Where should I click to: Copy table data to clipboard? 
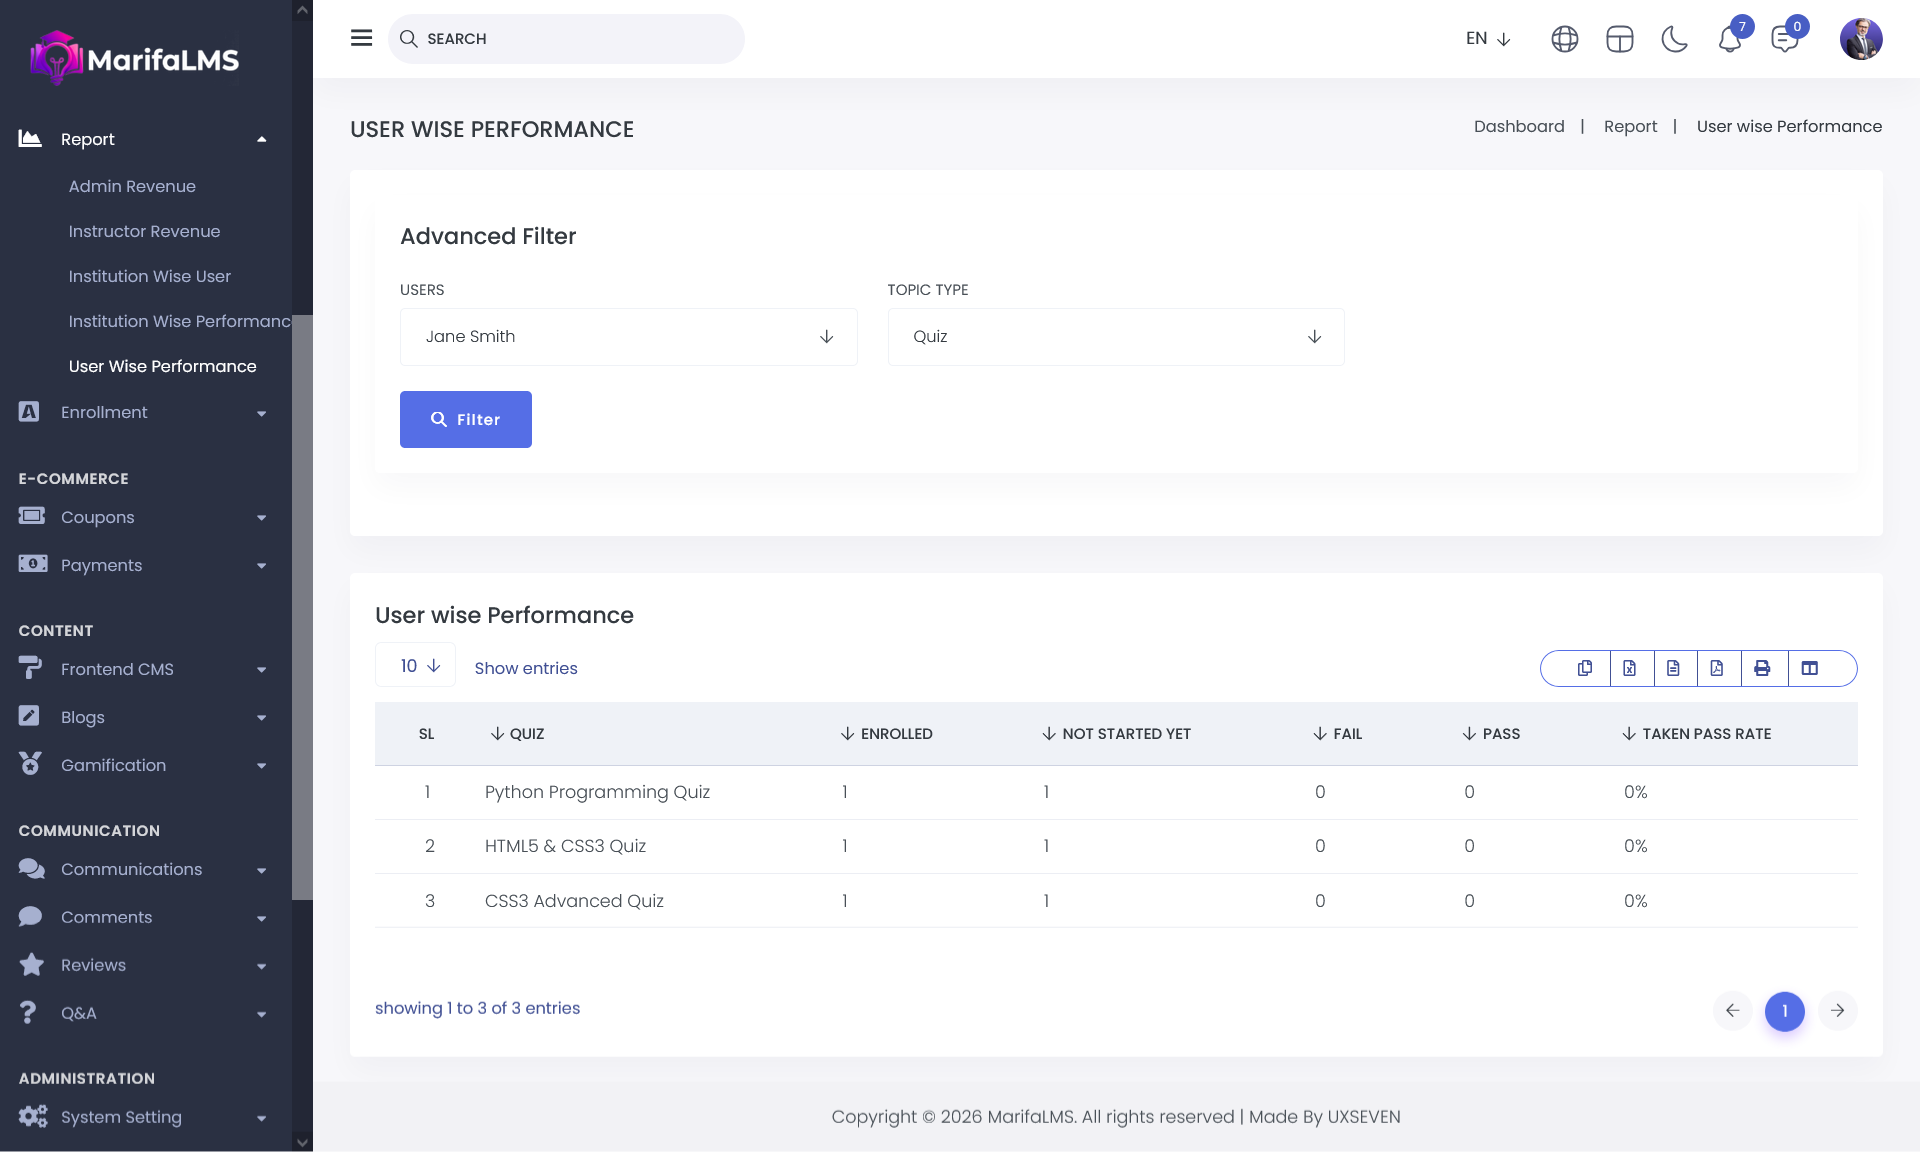tap(1585, 668)
